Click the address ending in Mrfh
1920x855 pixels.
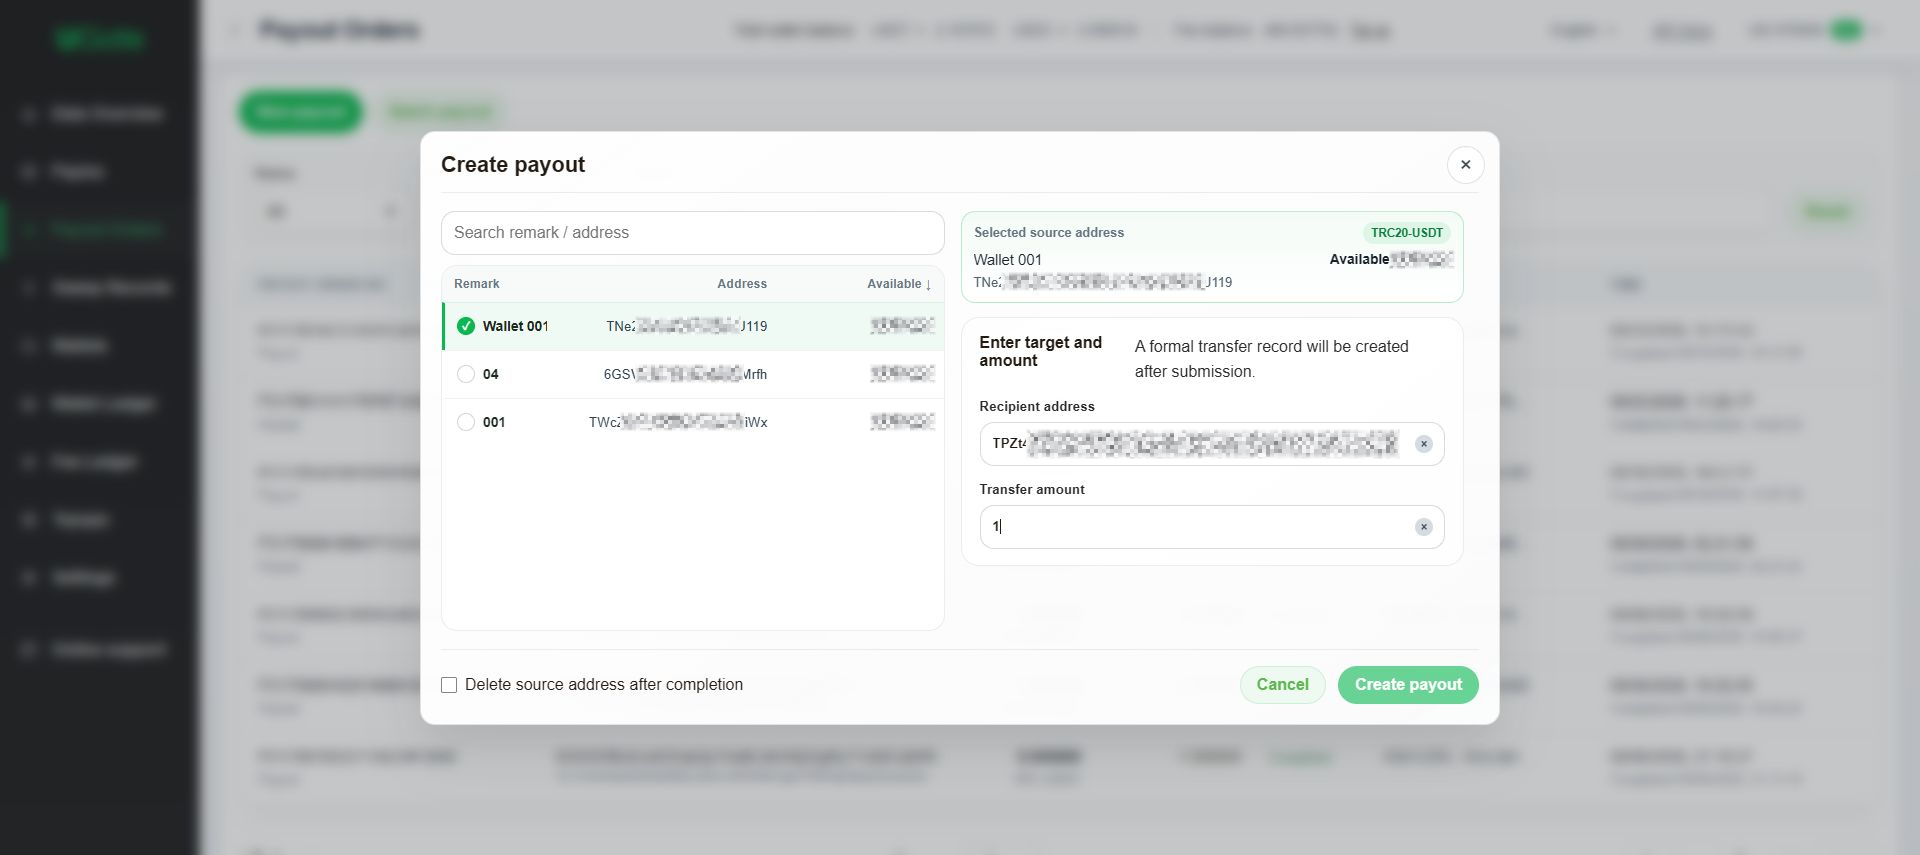(685, 374)
